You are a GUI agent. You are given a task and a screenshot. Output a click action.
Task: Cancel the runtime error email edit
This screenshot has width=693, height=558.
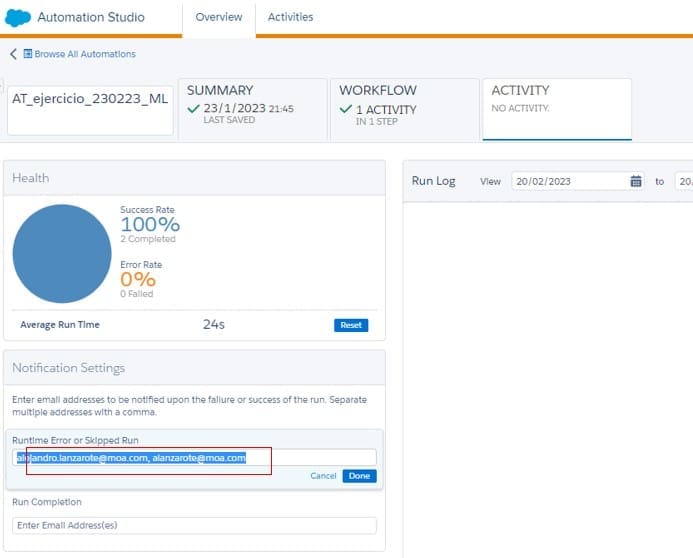(323, 476)
